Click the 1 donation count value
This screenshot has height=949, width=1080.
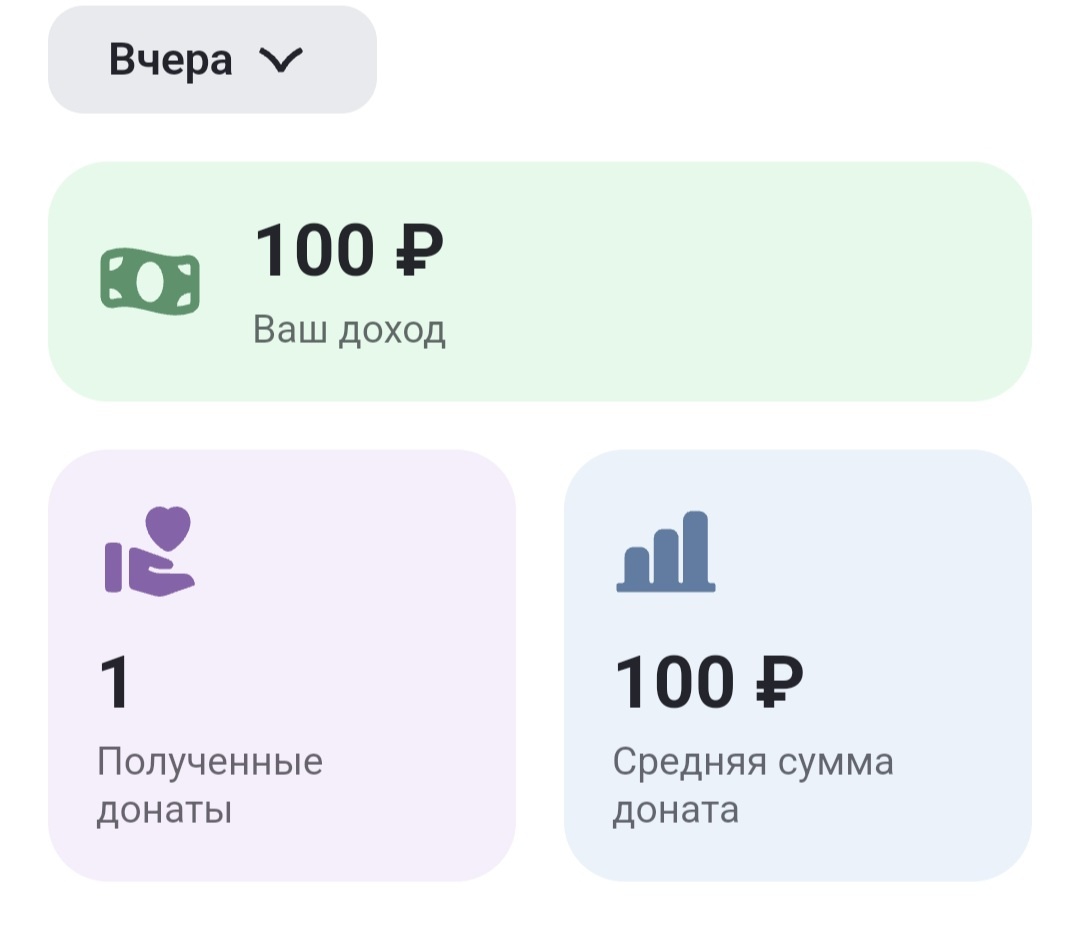[112, 681]
